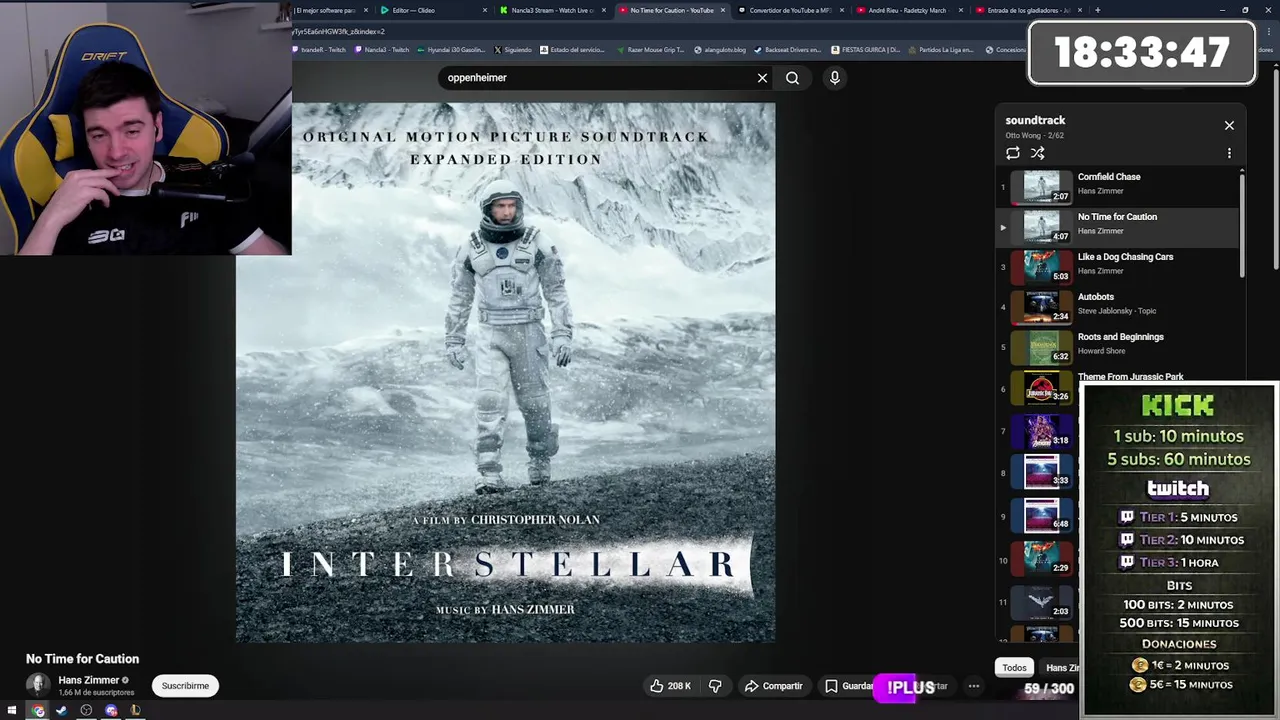Open more actions ellipsis below video
1280x720 pixels.
click(x=973, y=686)
